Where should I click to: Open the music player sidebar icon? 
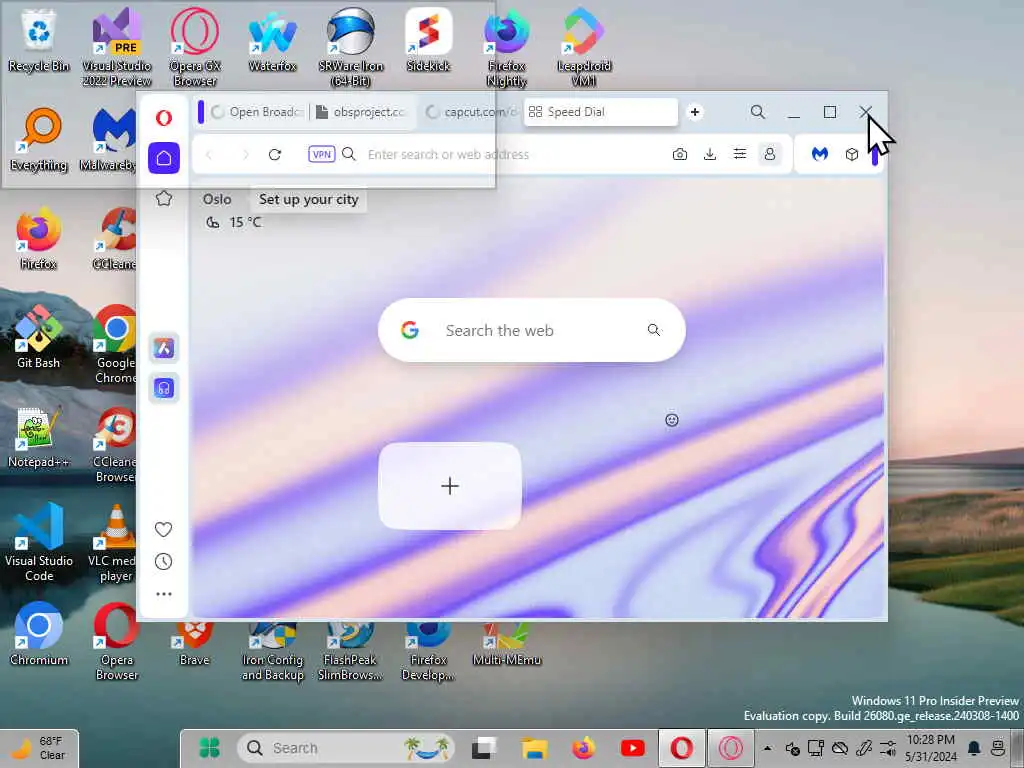[164, 388]
